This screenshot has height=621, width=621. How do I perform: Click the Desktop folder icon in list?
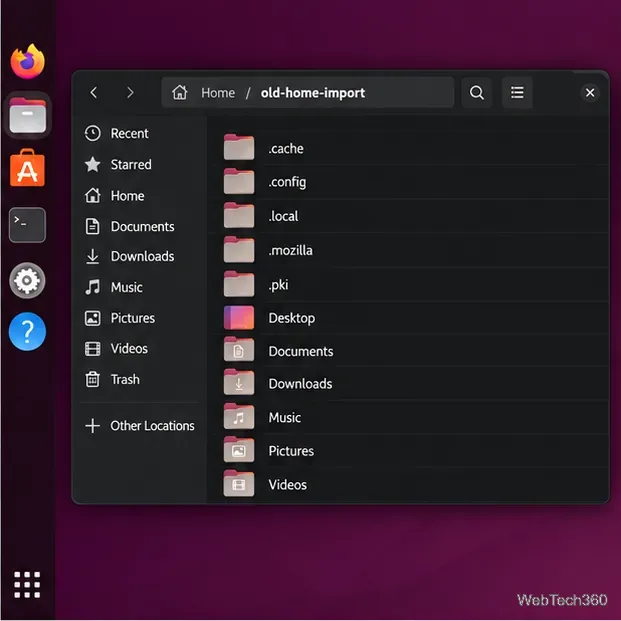tap(239, 318)
